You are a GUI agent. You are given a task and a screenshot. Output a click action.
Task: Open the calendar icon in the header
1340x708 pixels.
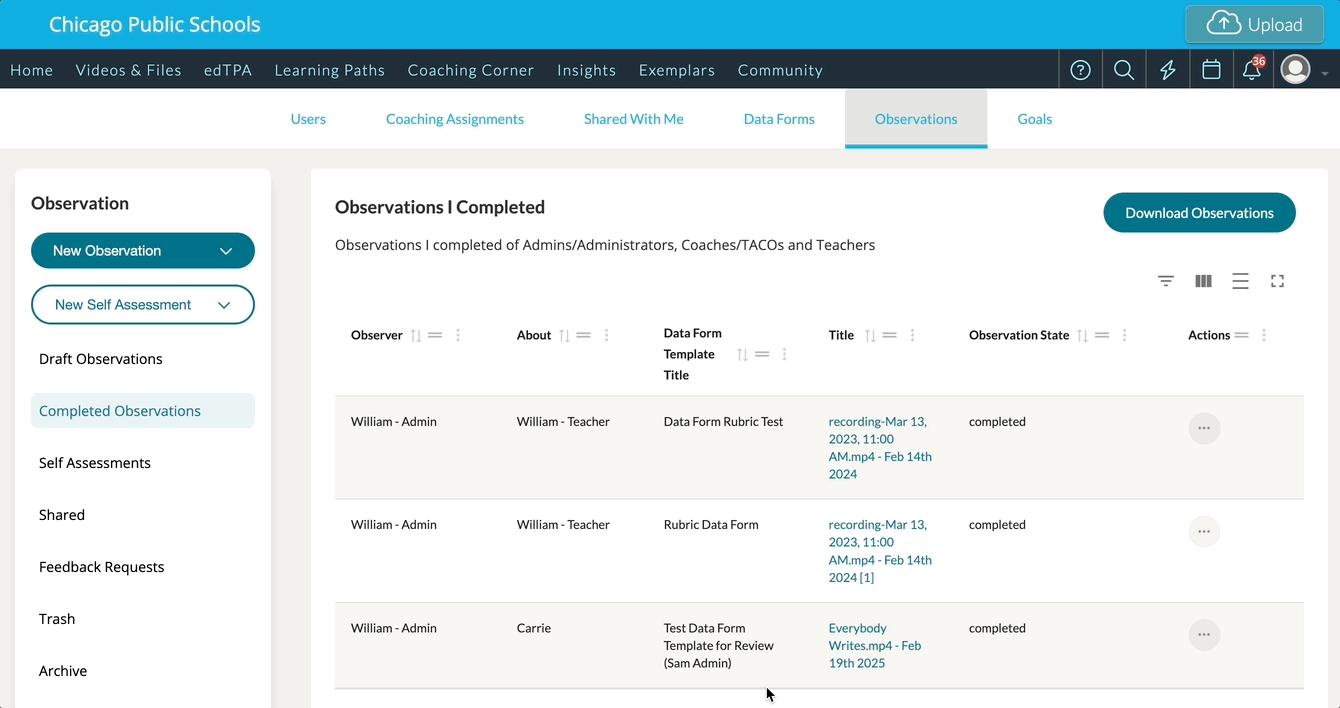click(1211, 70)
